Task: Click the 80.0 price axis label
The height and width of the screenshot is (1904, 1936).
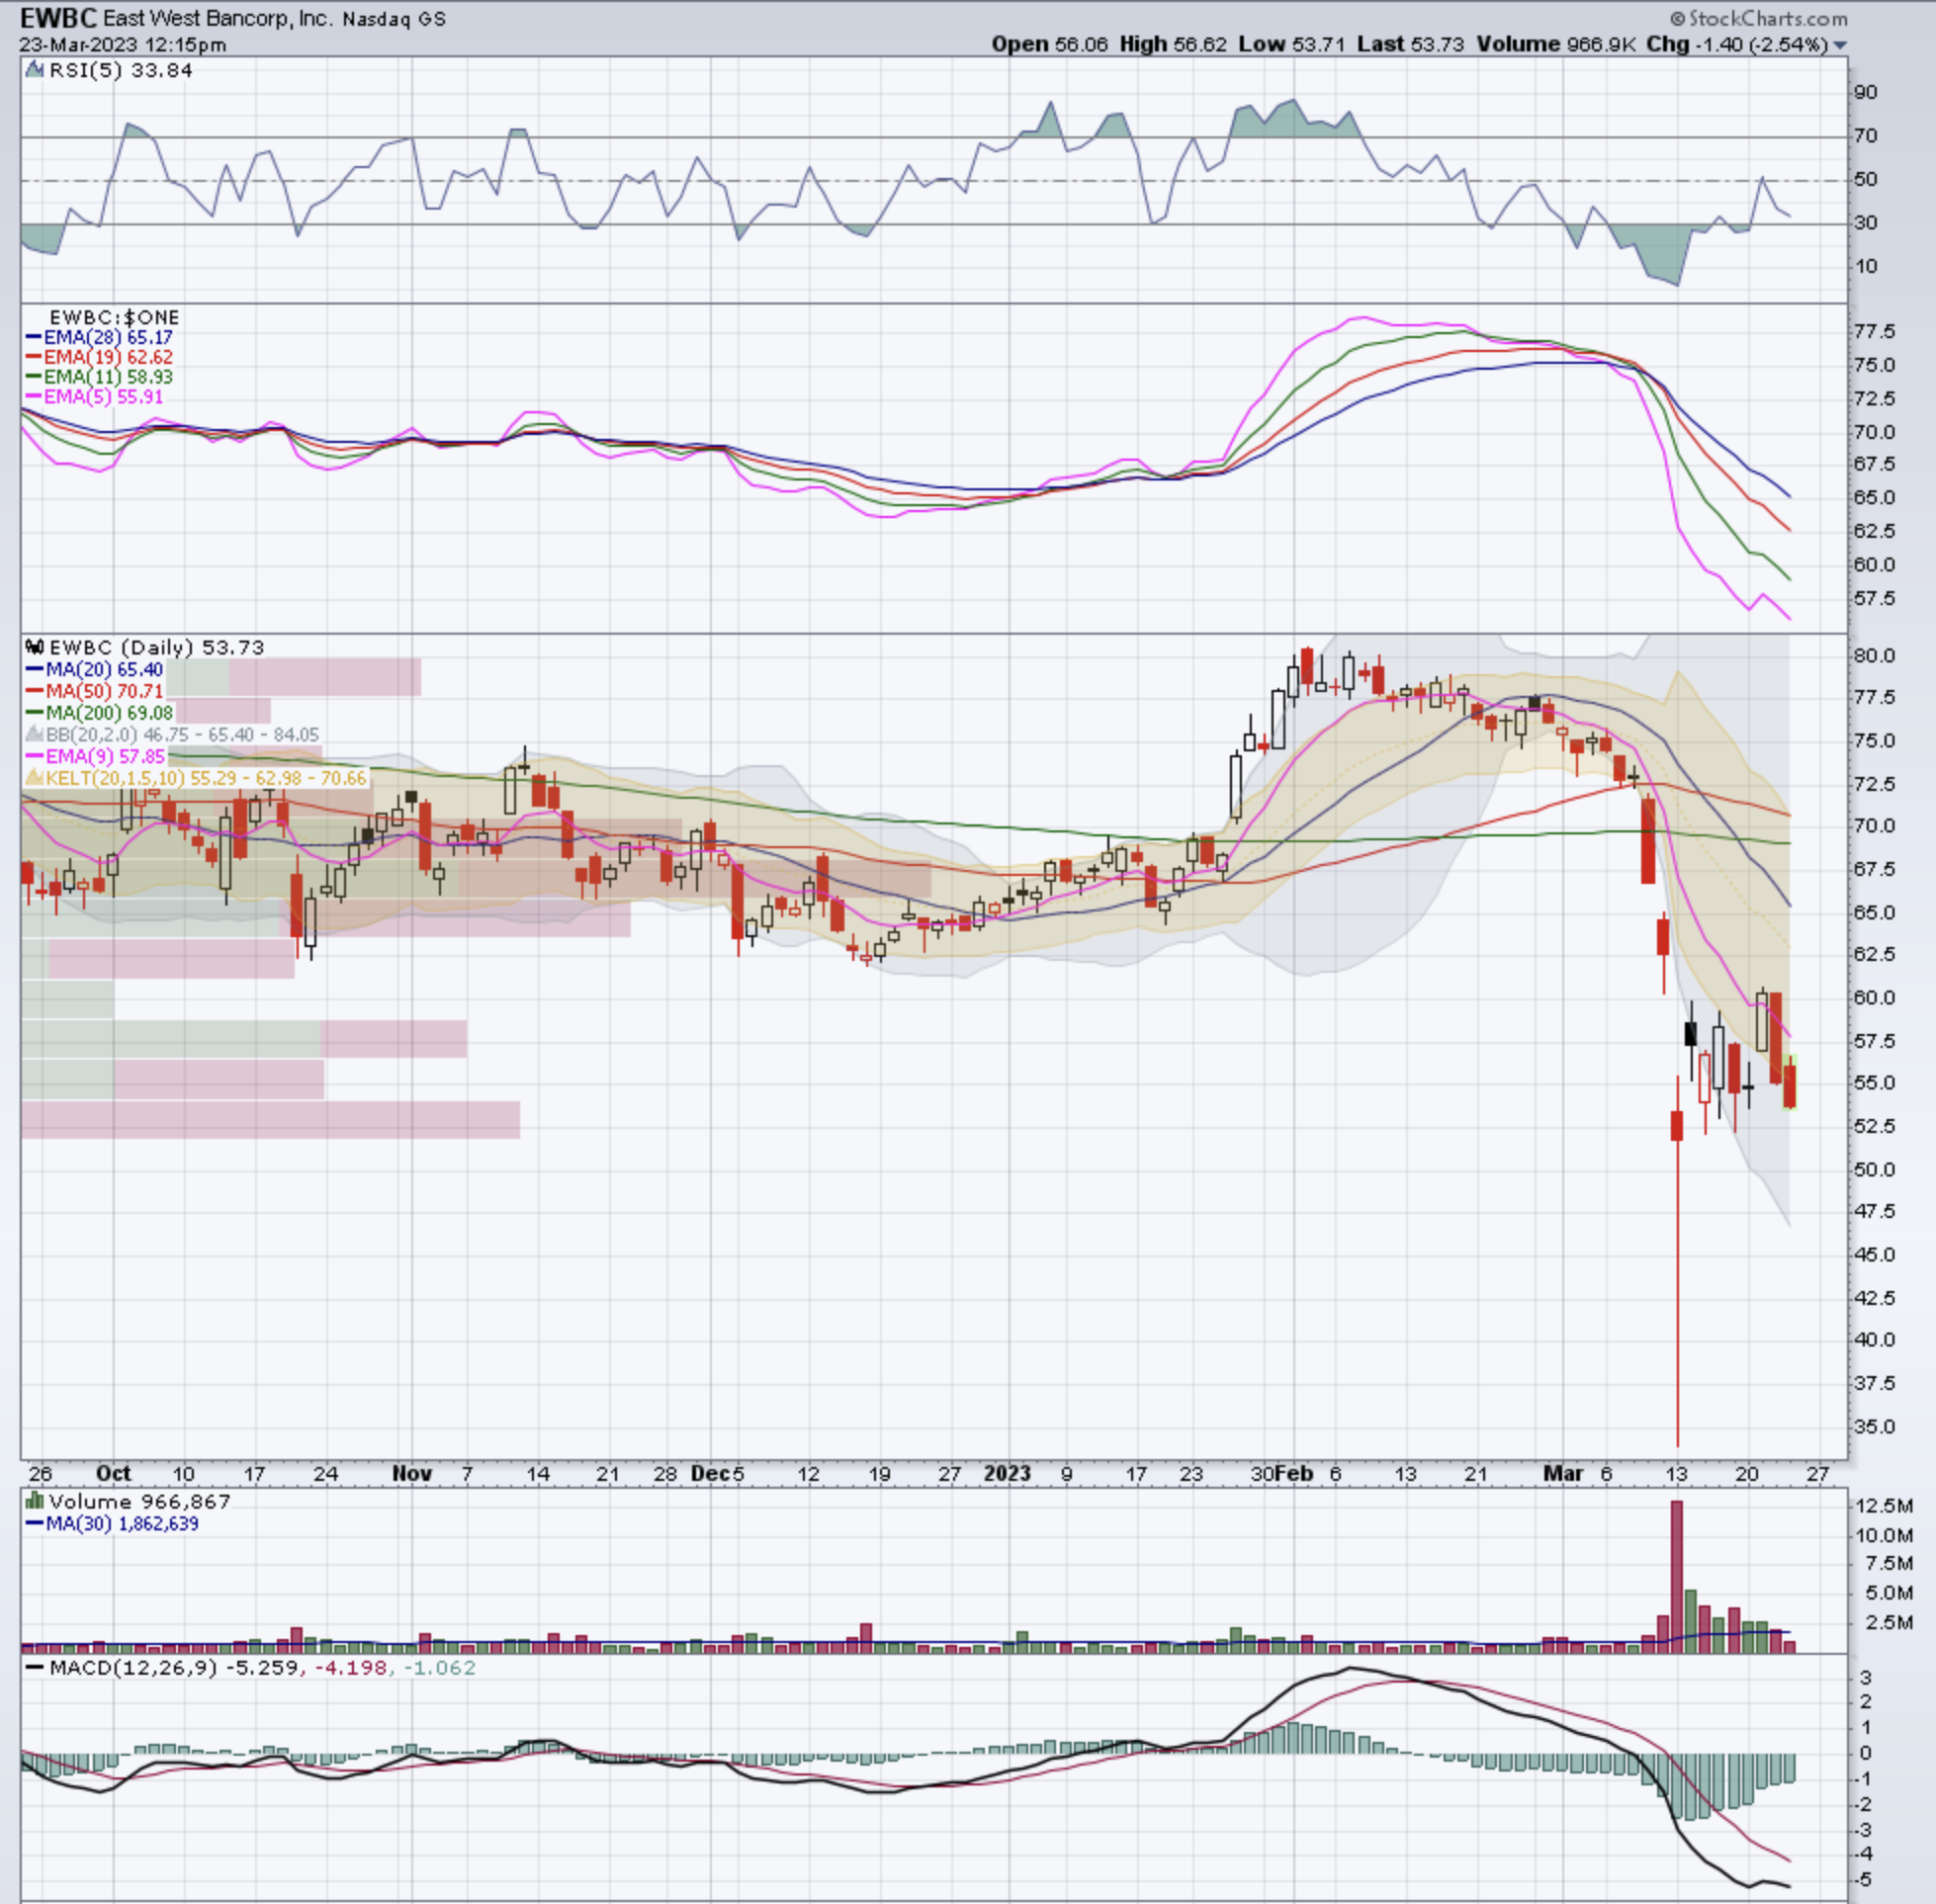Action: 1874,655
